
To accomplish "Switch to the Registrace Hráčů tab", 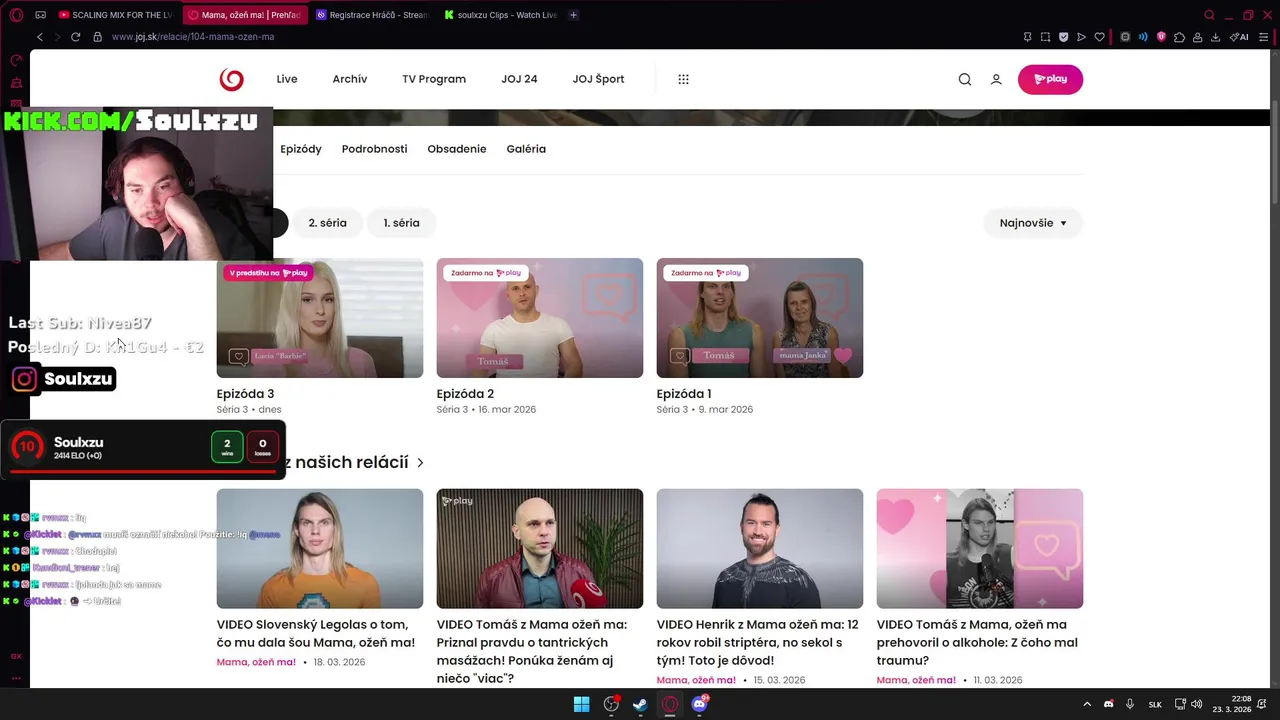I will (372, 15).
